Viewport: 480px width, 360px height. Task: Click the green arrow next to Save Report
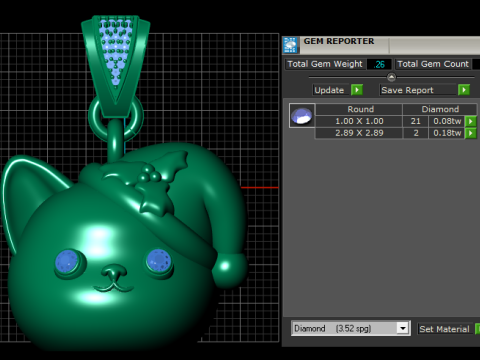pos(464,90)
